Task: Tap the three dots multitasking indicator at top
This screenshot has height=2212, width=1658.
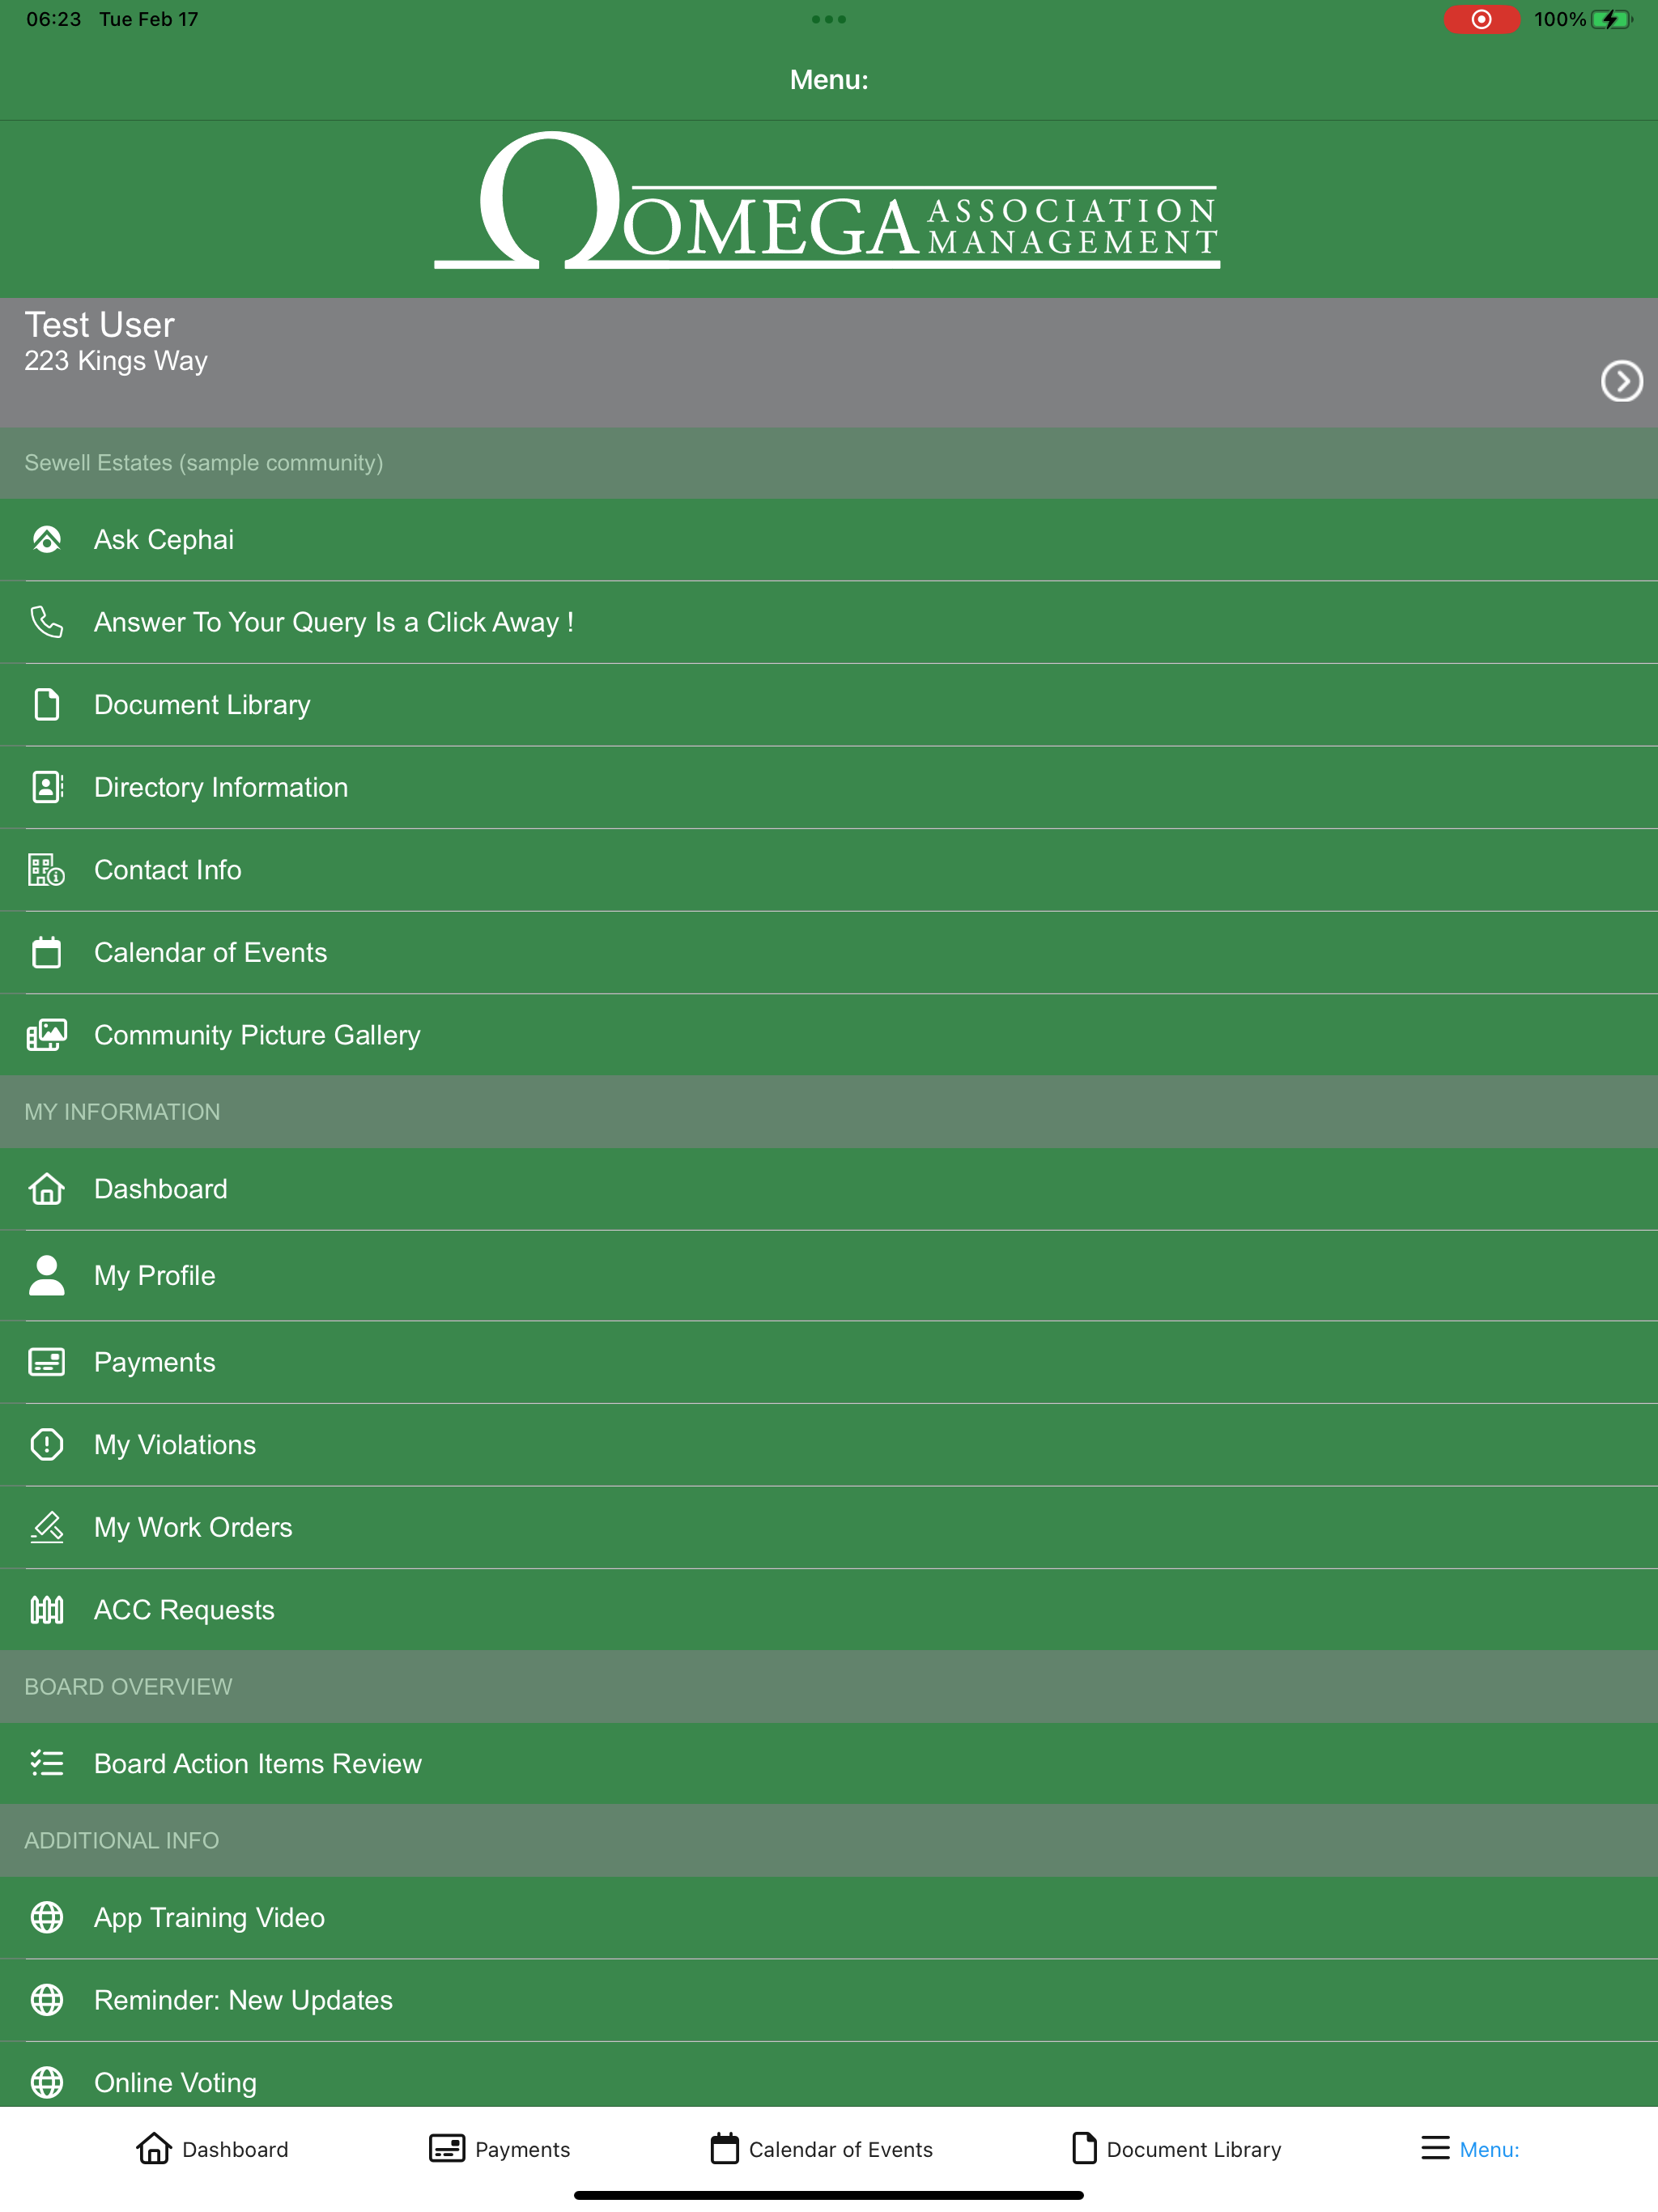Action: (x=829, y=19)
